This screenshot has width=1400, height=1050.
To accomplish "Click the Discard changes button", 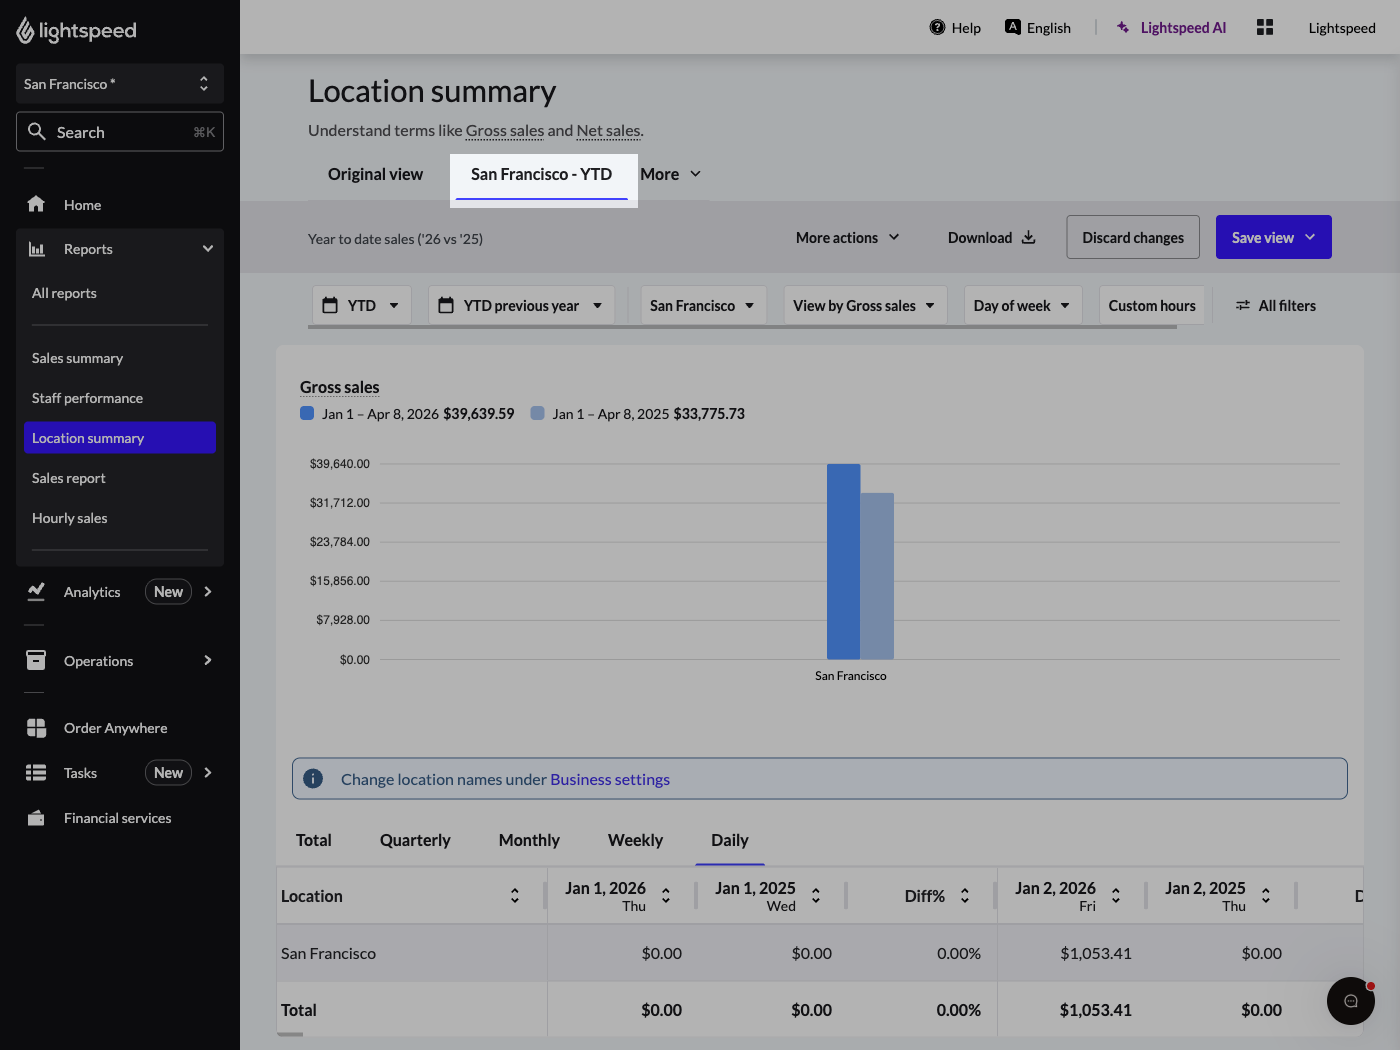I will (x=1132, y=237).
